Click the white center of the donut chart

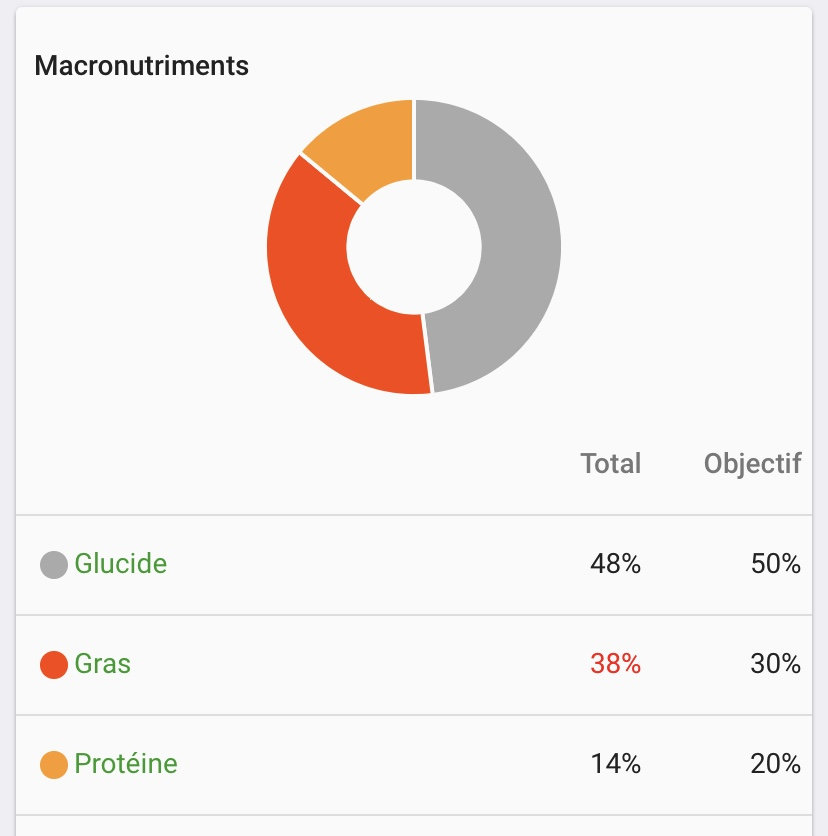414,246
